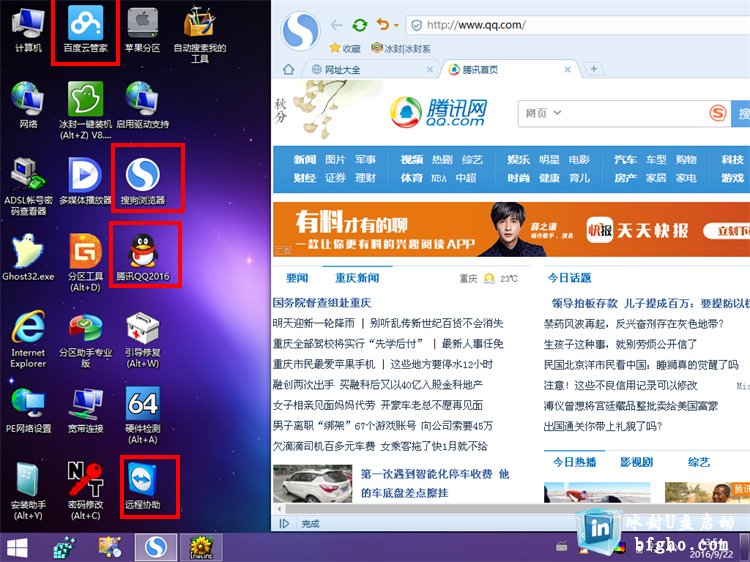Open 分区工具 (Alt+D) icon
Viewport: 750px width, 562px height.
(x=86, y=262)
